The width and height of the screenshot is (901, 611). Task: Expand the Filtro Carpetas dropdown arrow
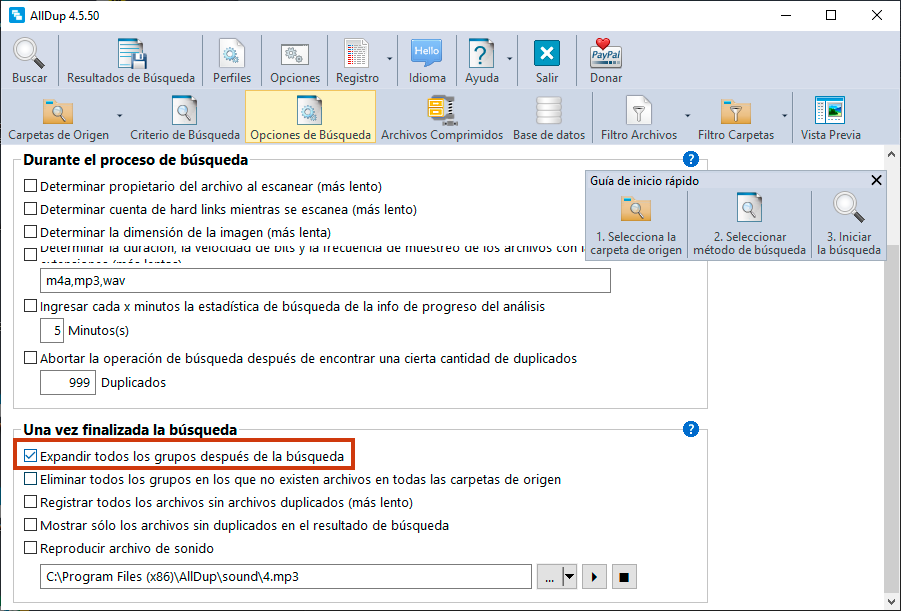pyautogui.click(x=784, y=116)
